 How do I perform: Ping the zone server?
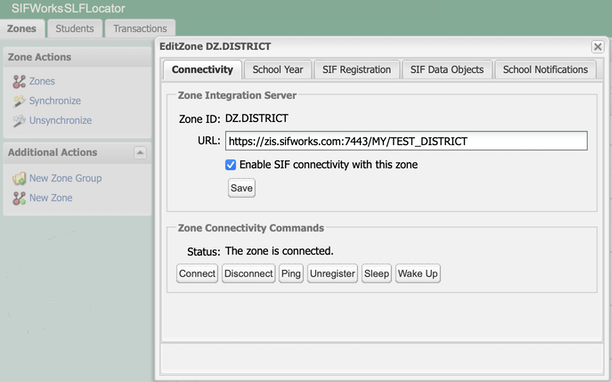click(291, 274)
